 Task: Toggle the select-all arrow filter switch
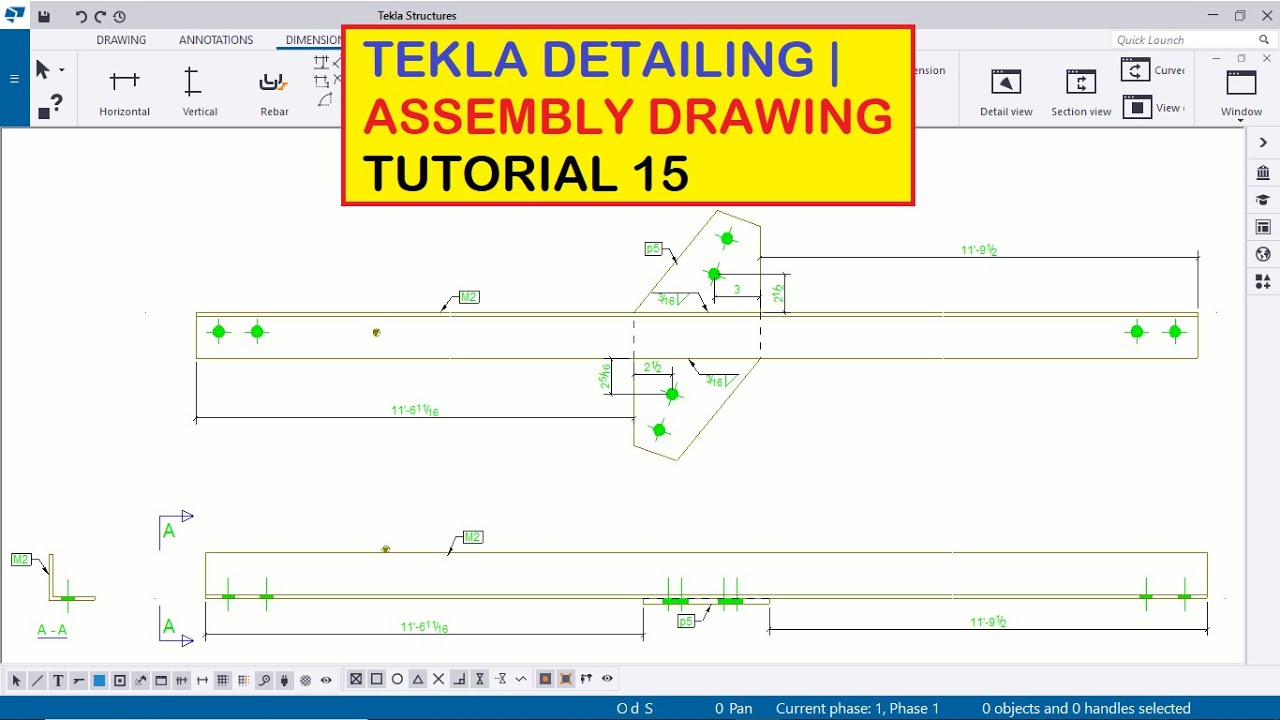tap(16, 680)
